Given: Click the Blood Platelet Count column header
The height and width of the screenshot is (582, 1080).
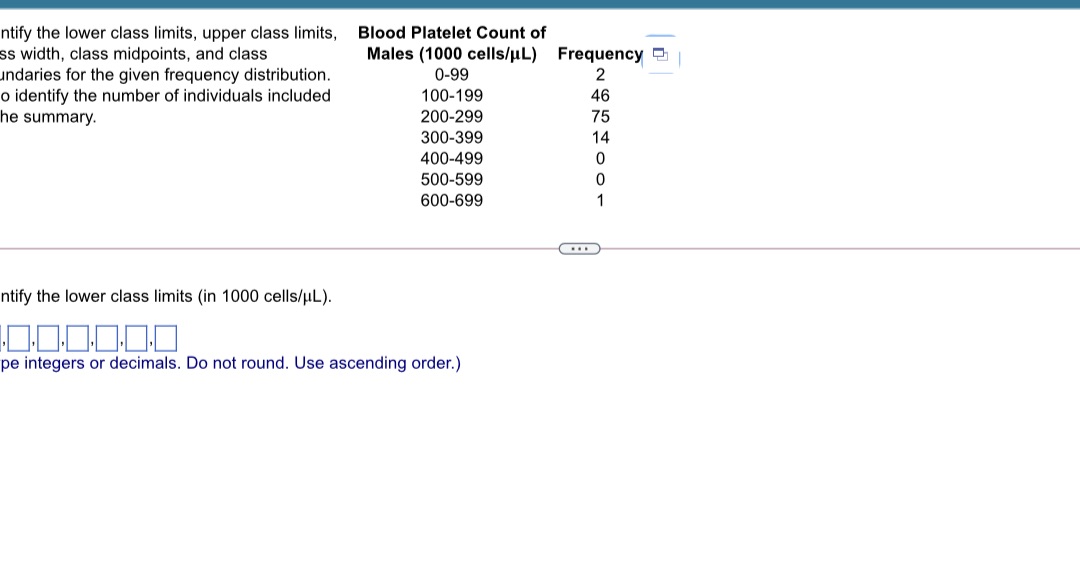Looking at the screenshot, I should [x=451, y=43].
